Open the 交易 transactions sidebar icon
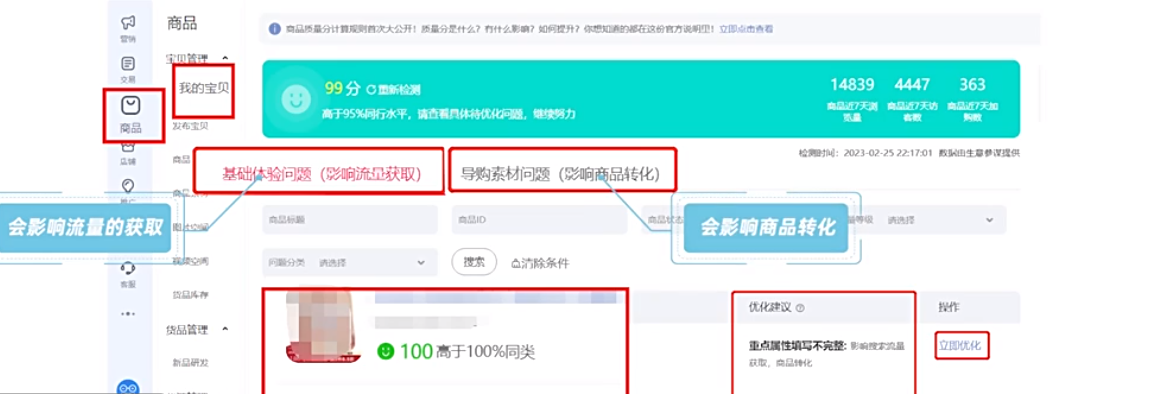The height and width of the screenshot is (394, 1170). point(128,64)
